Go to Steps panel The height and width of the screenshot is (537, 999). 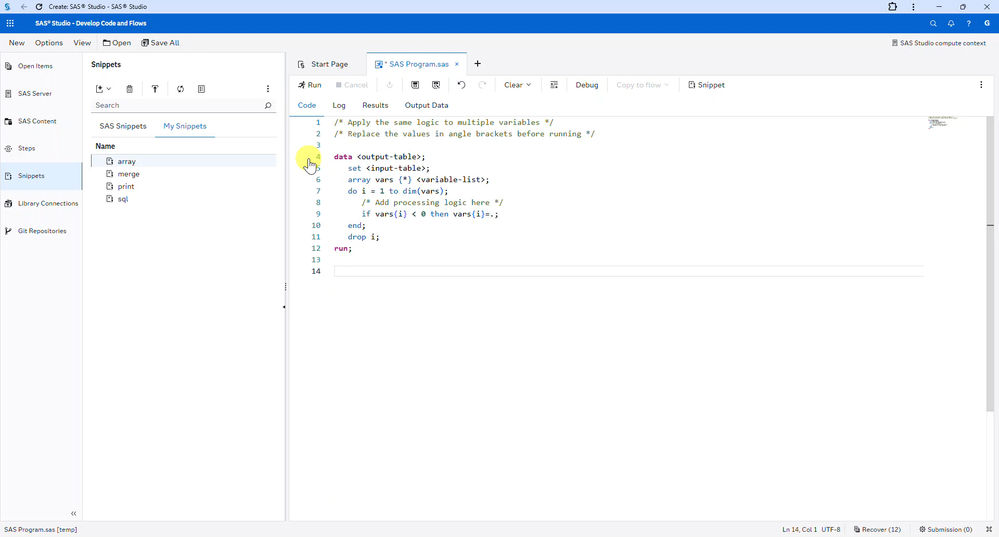[41, 148]
